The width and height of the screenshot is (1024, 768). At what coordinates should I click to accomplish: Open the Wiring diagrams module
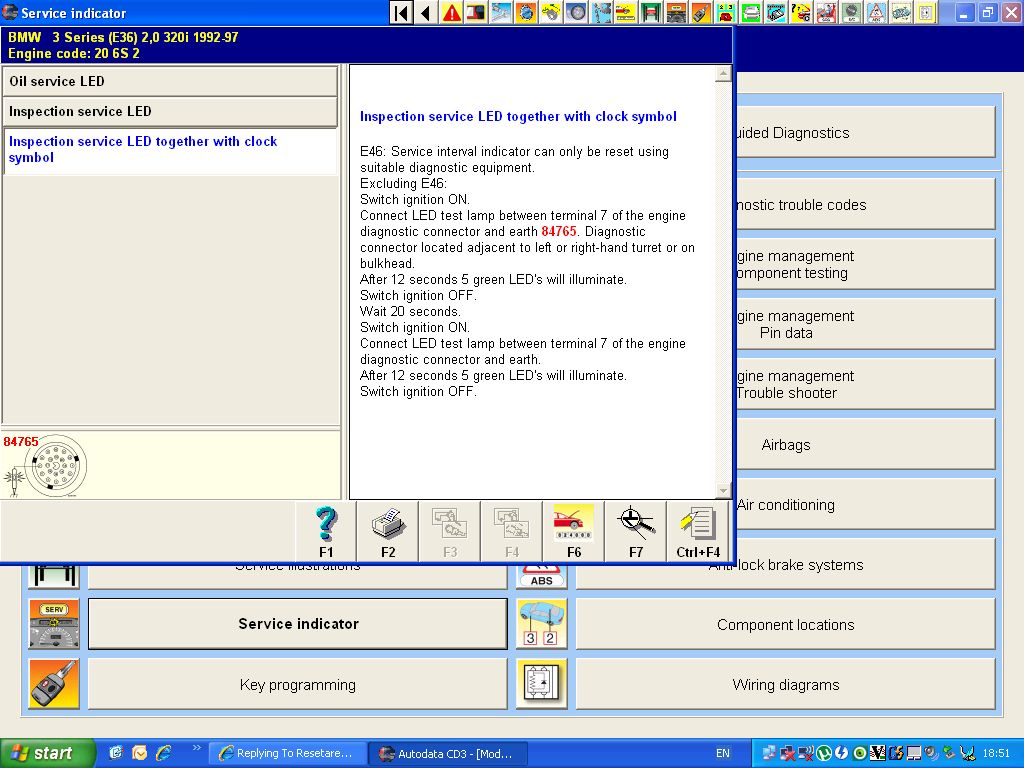(785, 684)
